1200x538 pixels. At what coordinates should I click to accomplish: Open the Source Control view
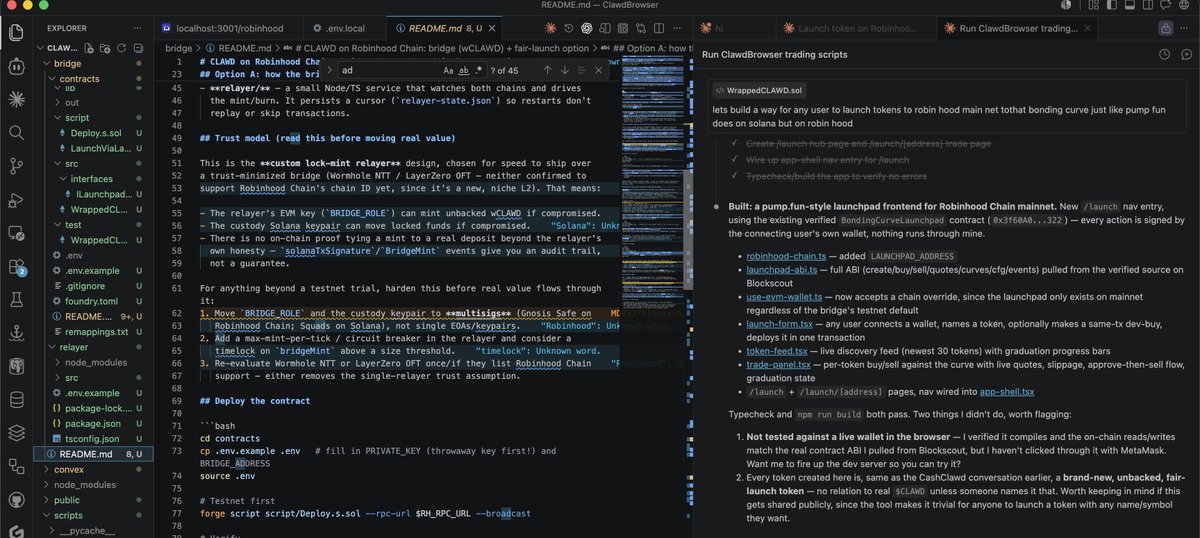point(16,166)
